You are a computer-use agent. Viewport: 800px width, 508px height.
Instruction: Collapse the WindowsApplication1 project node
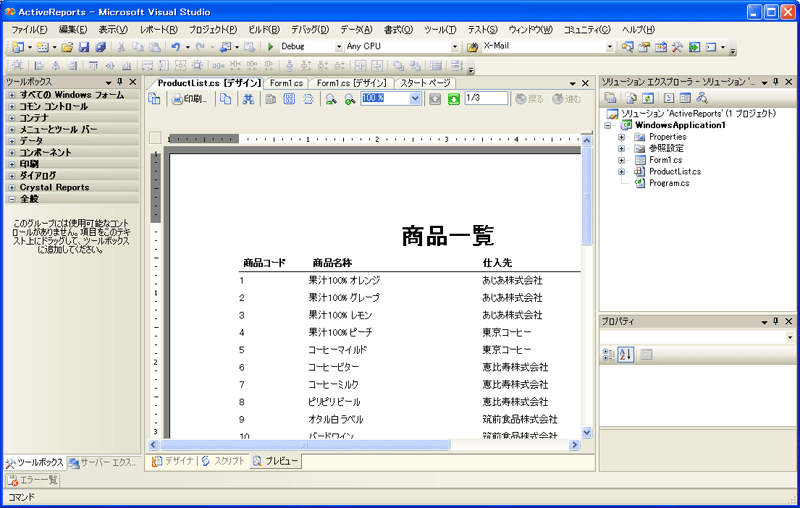pos(608,125)
